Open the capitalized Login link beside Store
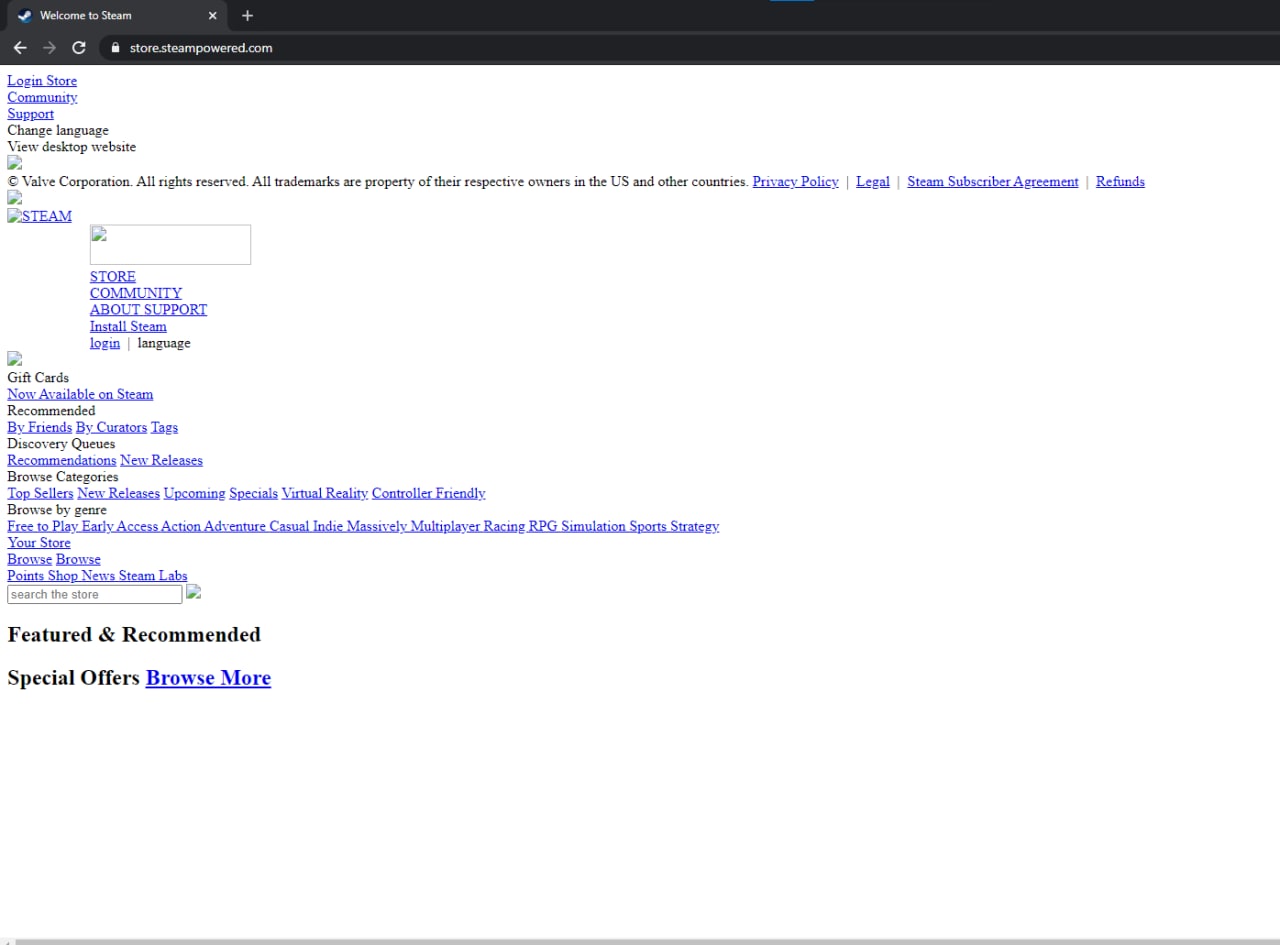 pyautogui.click(x=25, y=81)
